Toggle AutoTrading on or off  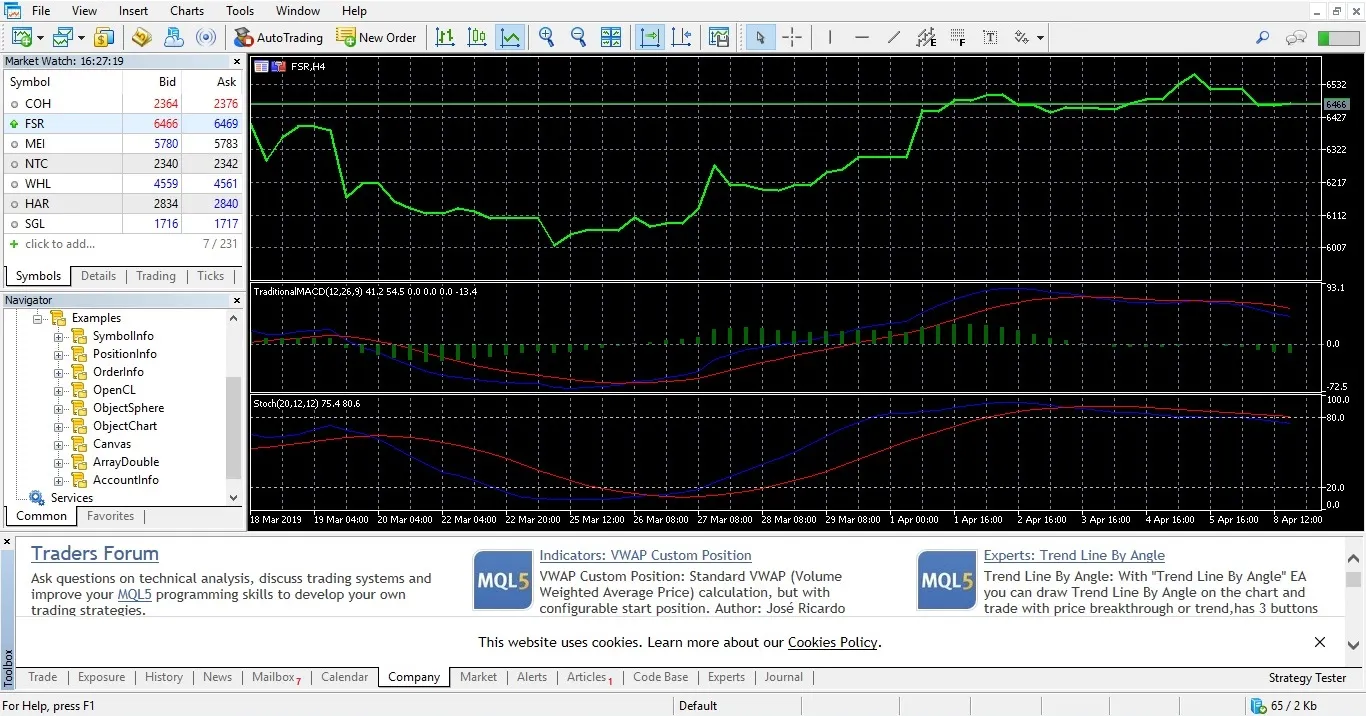click(x=278, y=37)
